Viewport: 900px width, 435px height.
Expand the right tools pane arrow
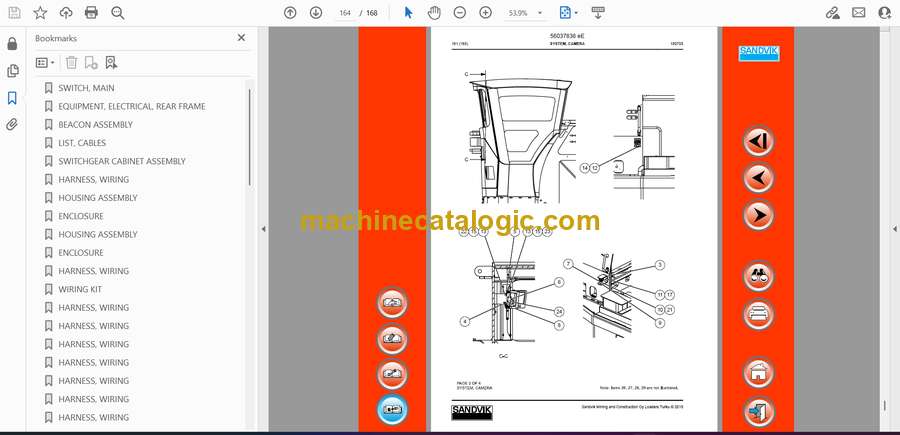894,229
